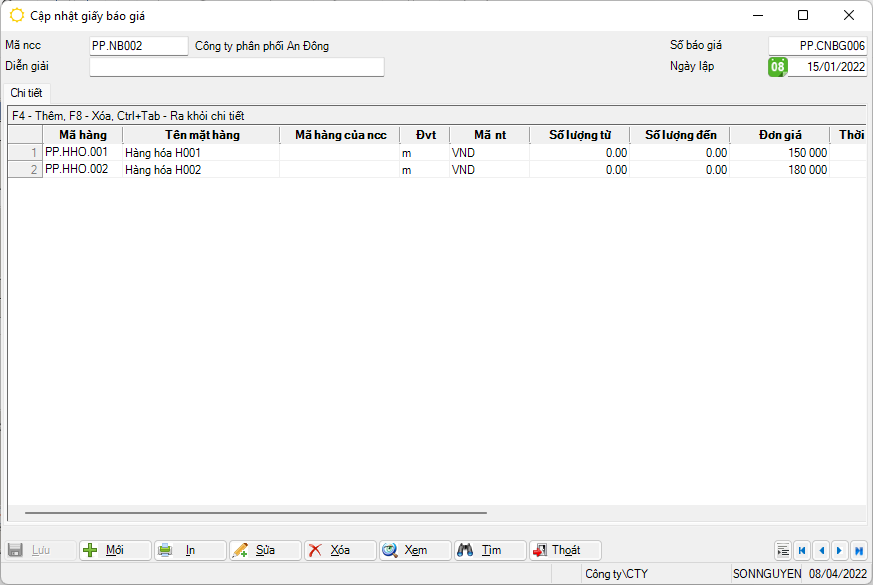Select row 1 with PP.HHO.001
Viewport: 873px width, 585px height.
tap(82, 153)
